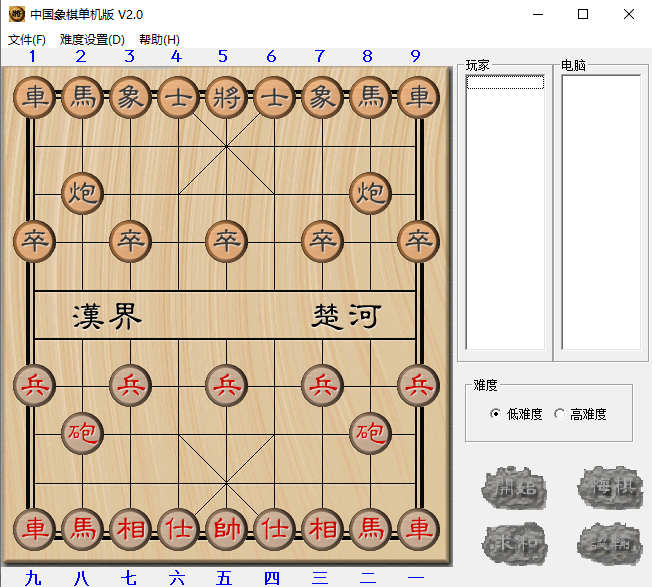The height and width of the screenshot is (587, 652).
Task: Click the black general 將 piece
Action: coord(227,97)
